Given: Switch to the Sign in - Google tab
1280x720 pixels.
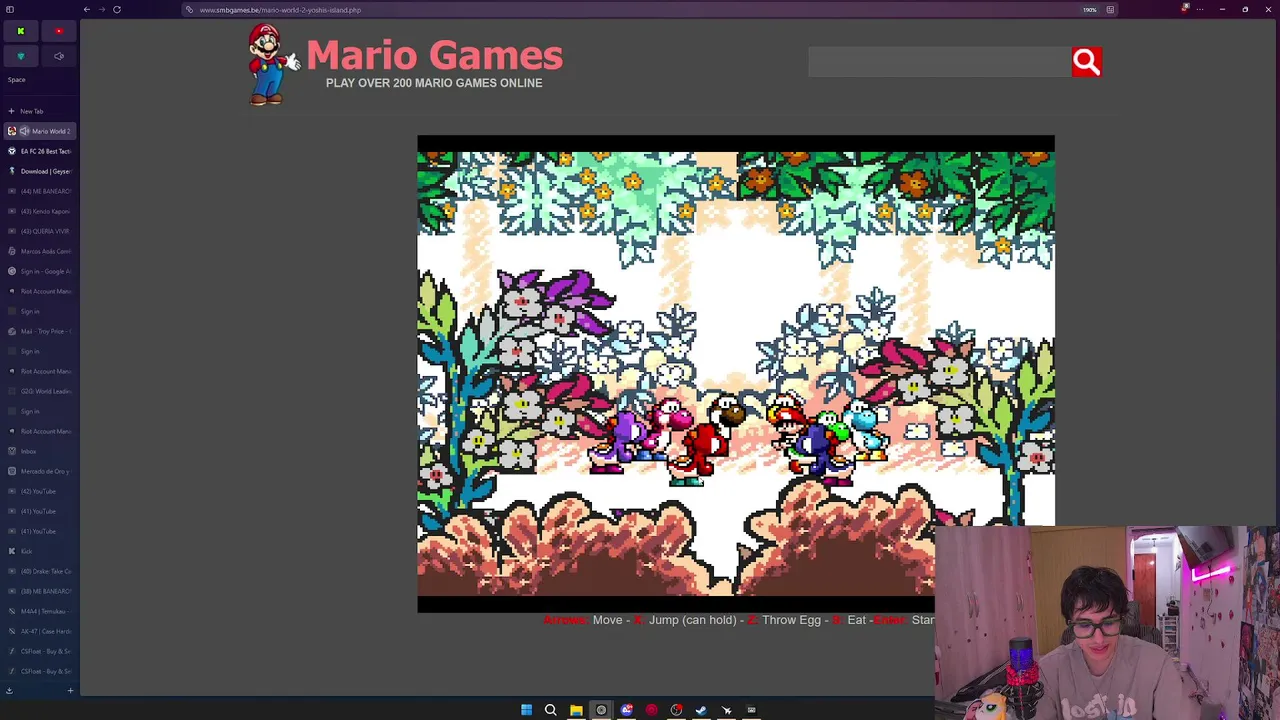Looking at the screenshot, I should pos(40,271).
